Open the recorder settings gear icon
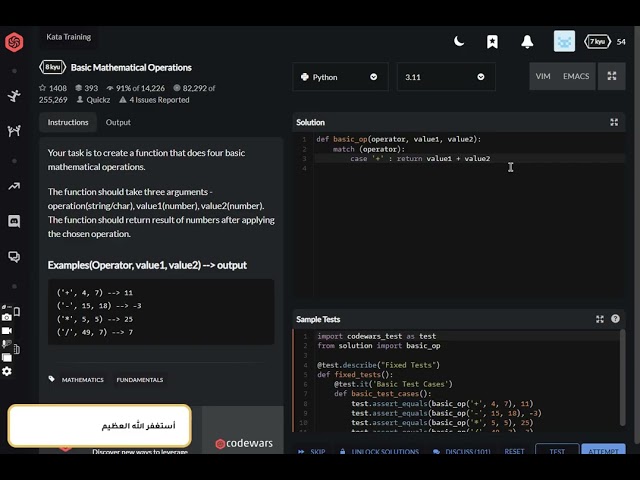Viewport: 640px width, 480px height. (7, 371)
